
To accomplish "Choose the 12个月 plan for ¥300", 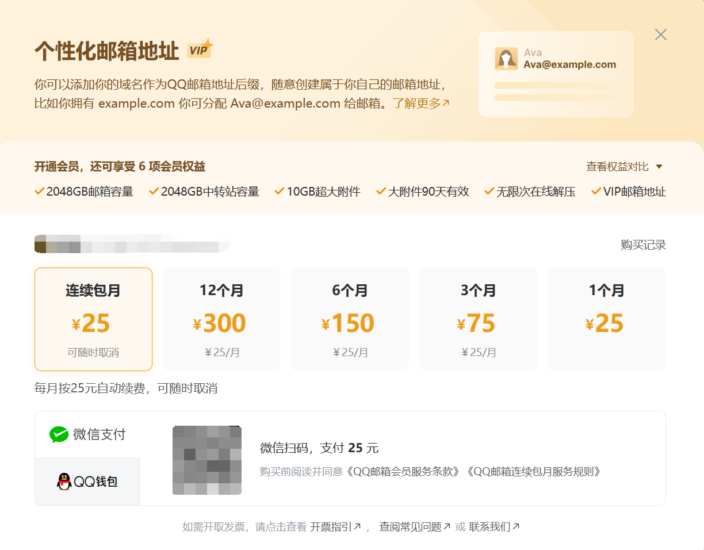I will click(x=221, y=319).
